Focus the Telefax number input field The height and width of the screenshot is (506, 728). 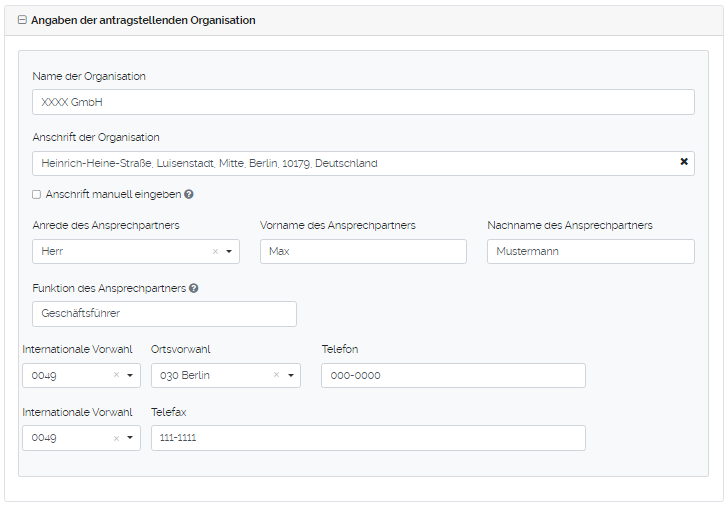pyautogui.click(x=368, y=439)
